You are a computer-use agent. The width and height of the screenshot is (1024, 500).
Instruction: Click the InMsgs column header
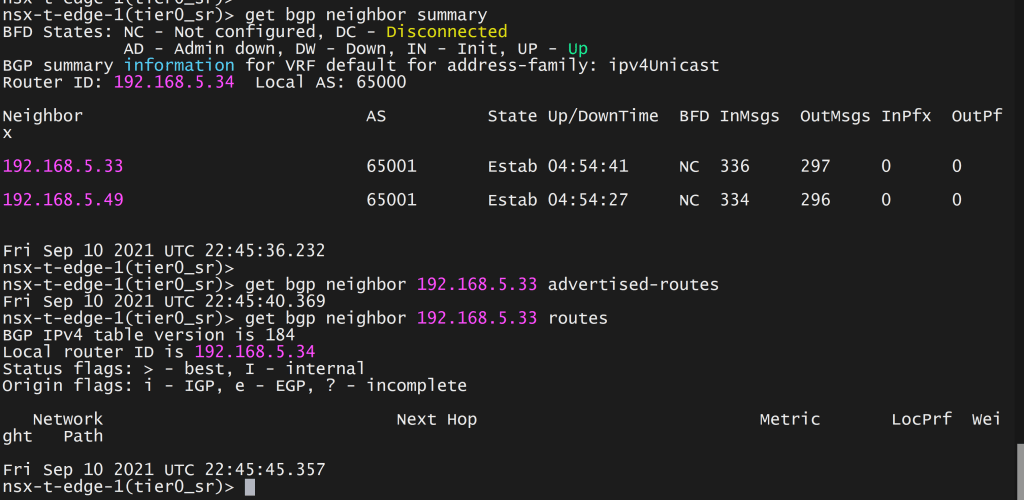point(749,116)
